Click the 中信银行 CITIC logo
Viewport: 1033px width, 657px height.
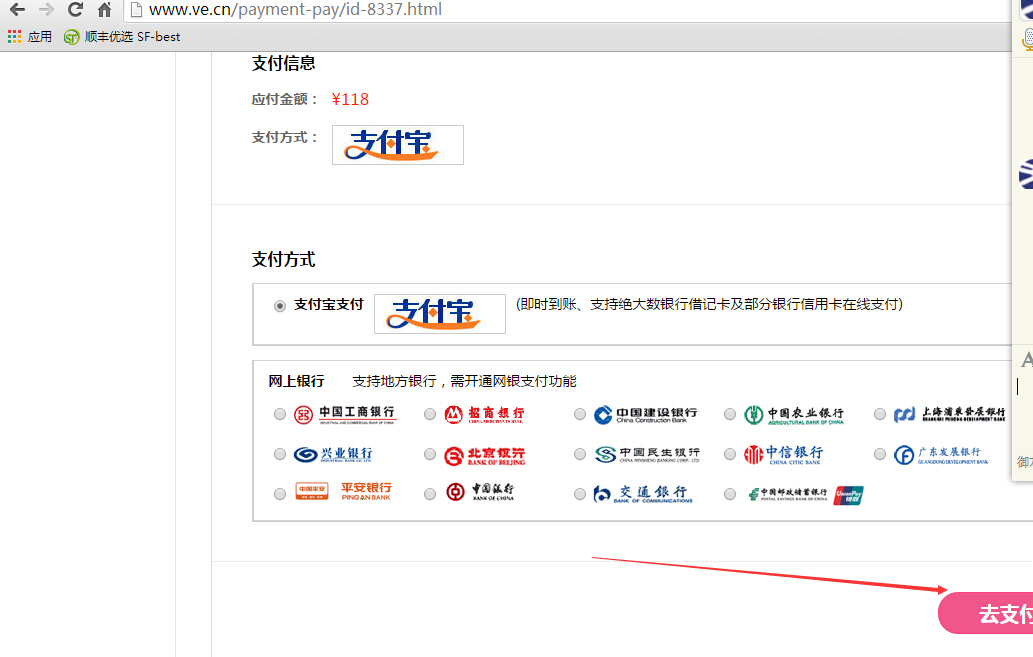(783, 454)
